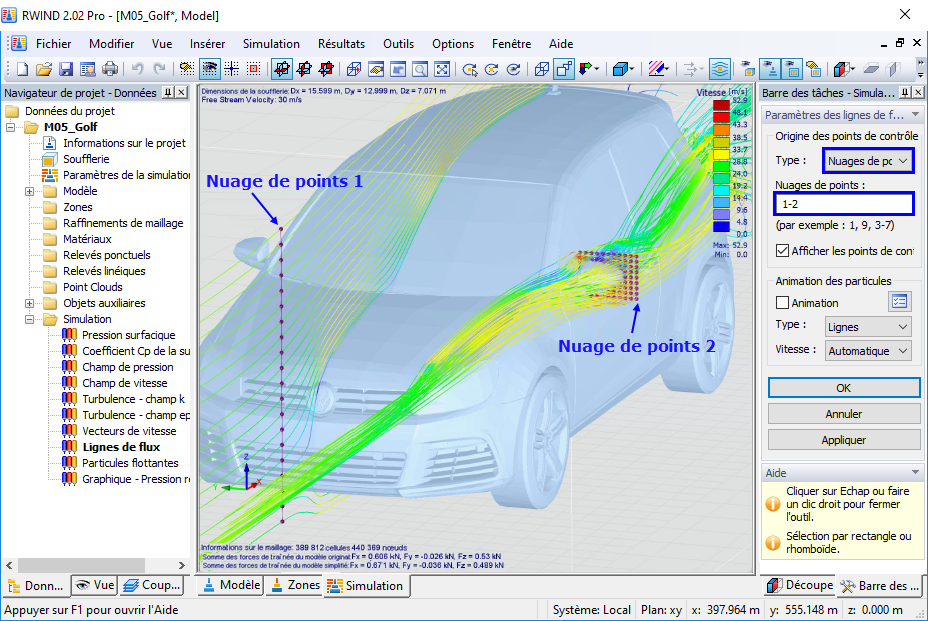
Task: Open the Insérer menu
Action: (207, 44)
